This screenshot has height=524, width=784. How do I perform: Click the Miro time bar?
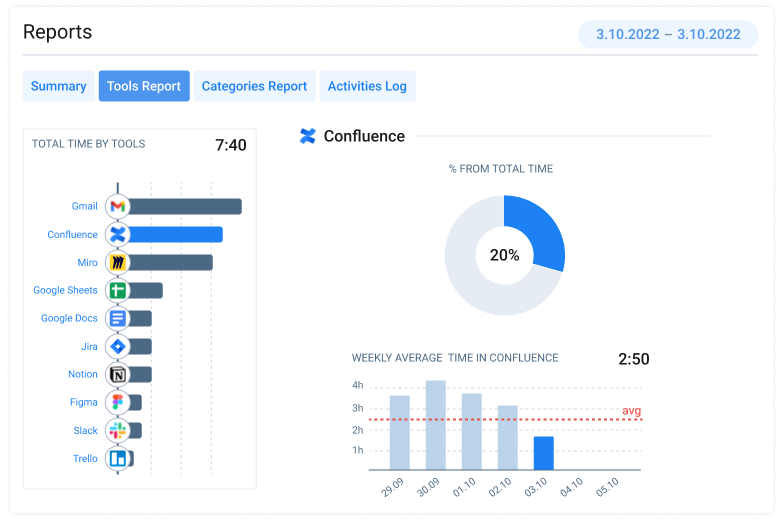171,262
